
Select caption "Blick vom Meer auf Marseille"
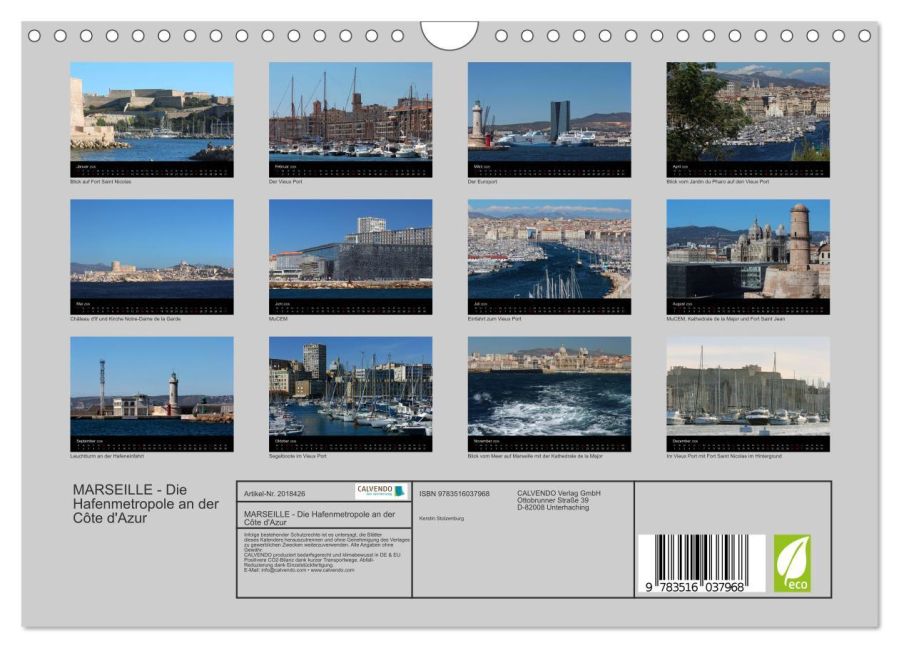[501, 456]
